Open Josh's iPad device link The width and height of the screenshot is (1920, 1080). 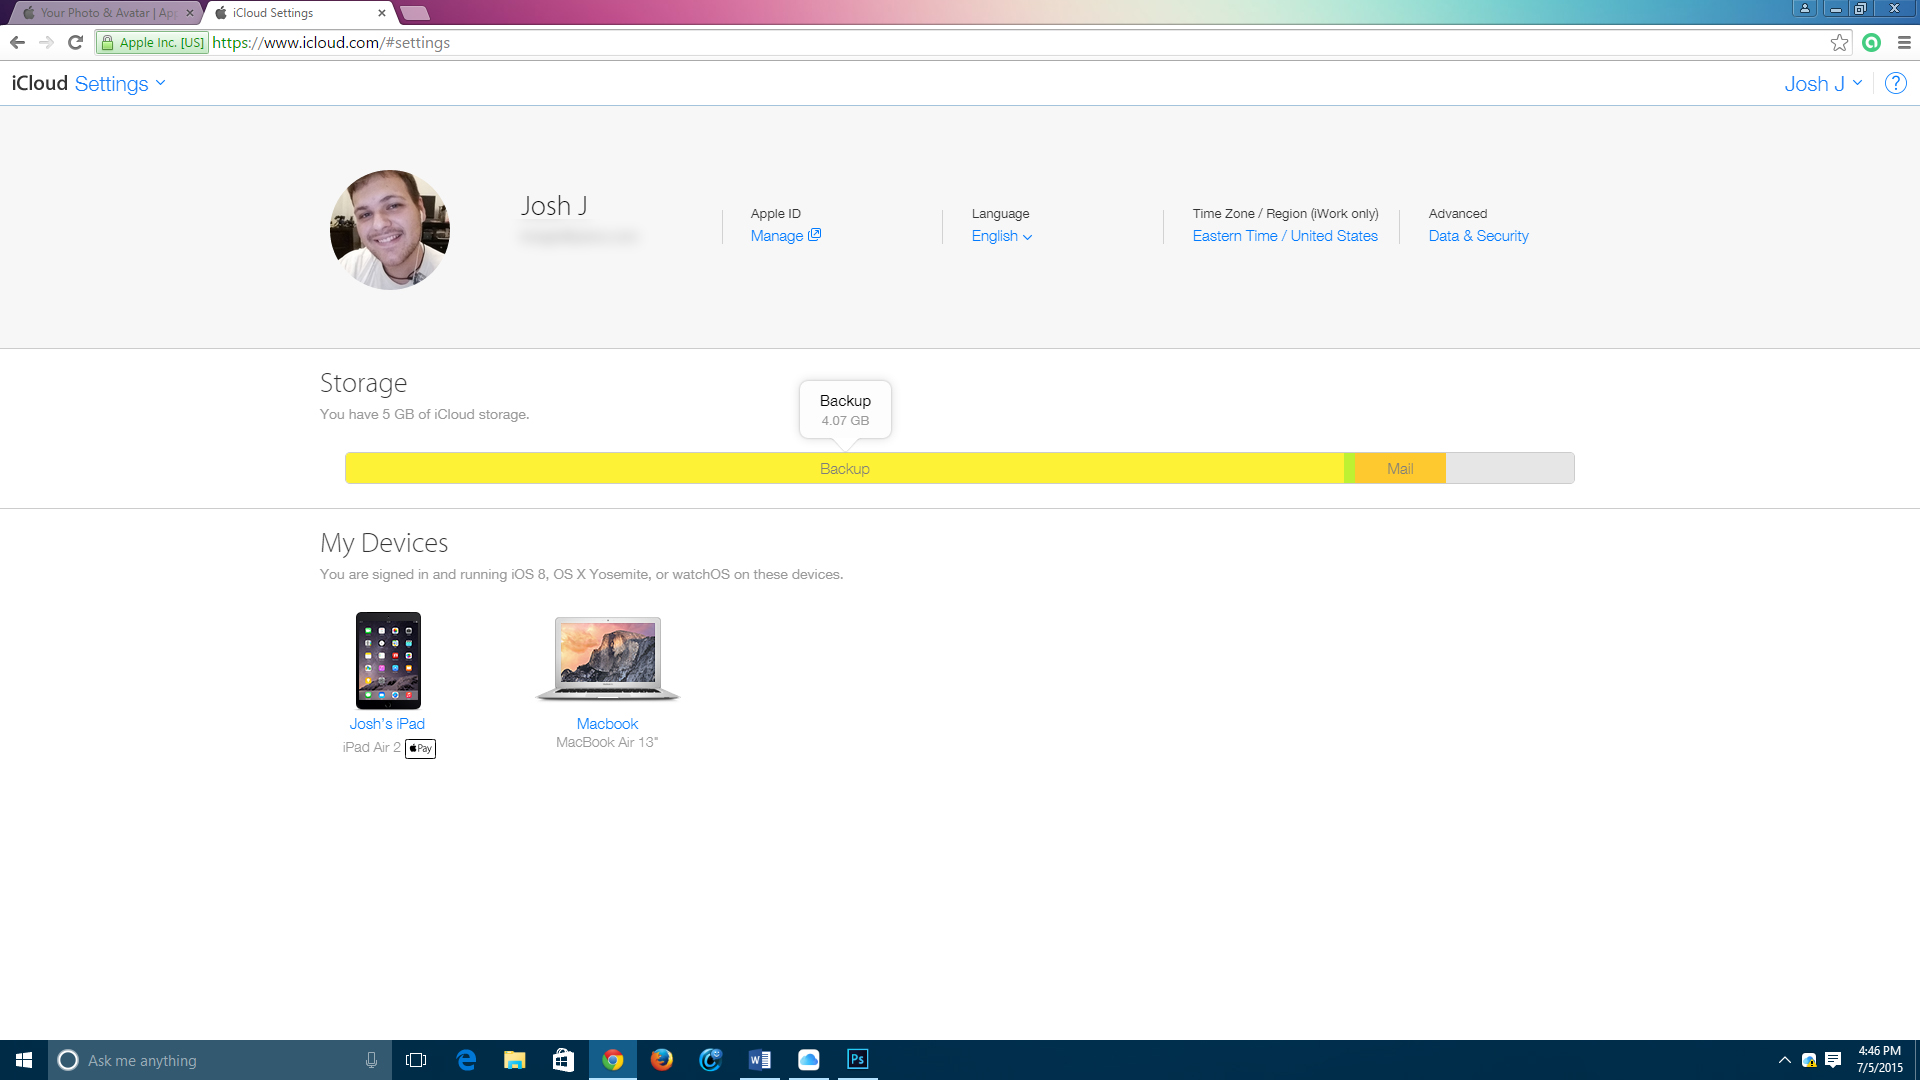point(387,724)
